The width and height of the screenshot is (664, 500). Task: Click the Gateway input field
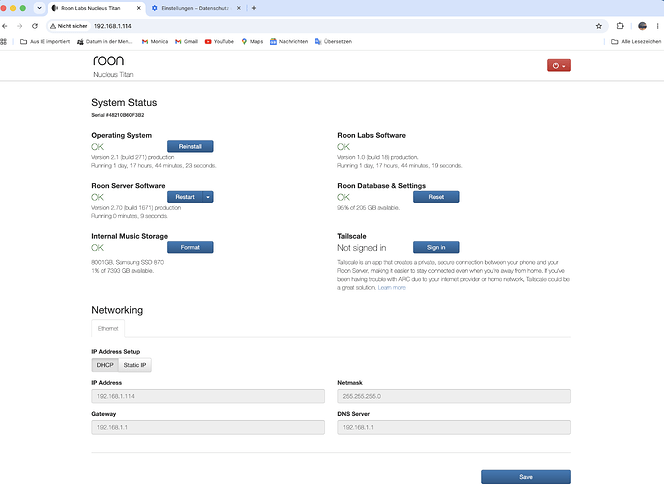[208, 427]
